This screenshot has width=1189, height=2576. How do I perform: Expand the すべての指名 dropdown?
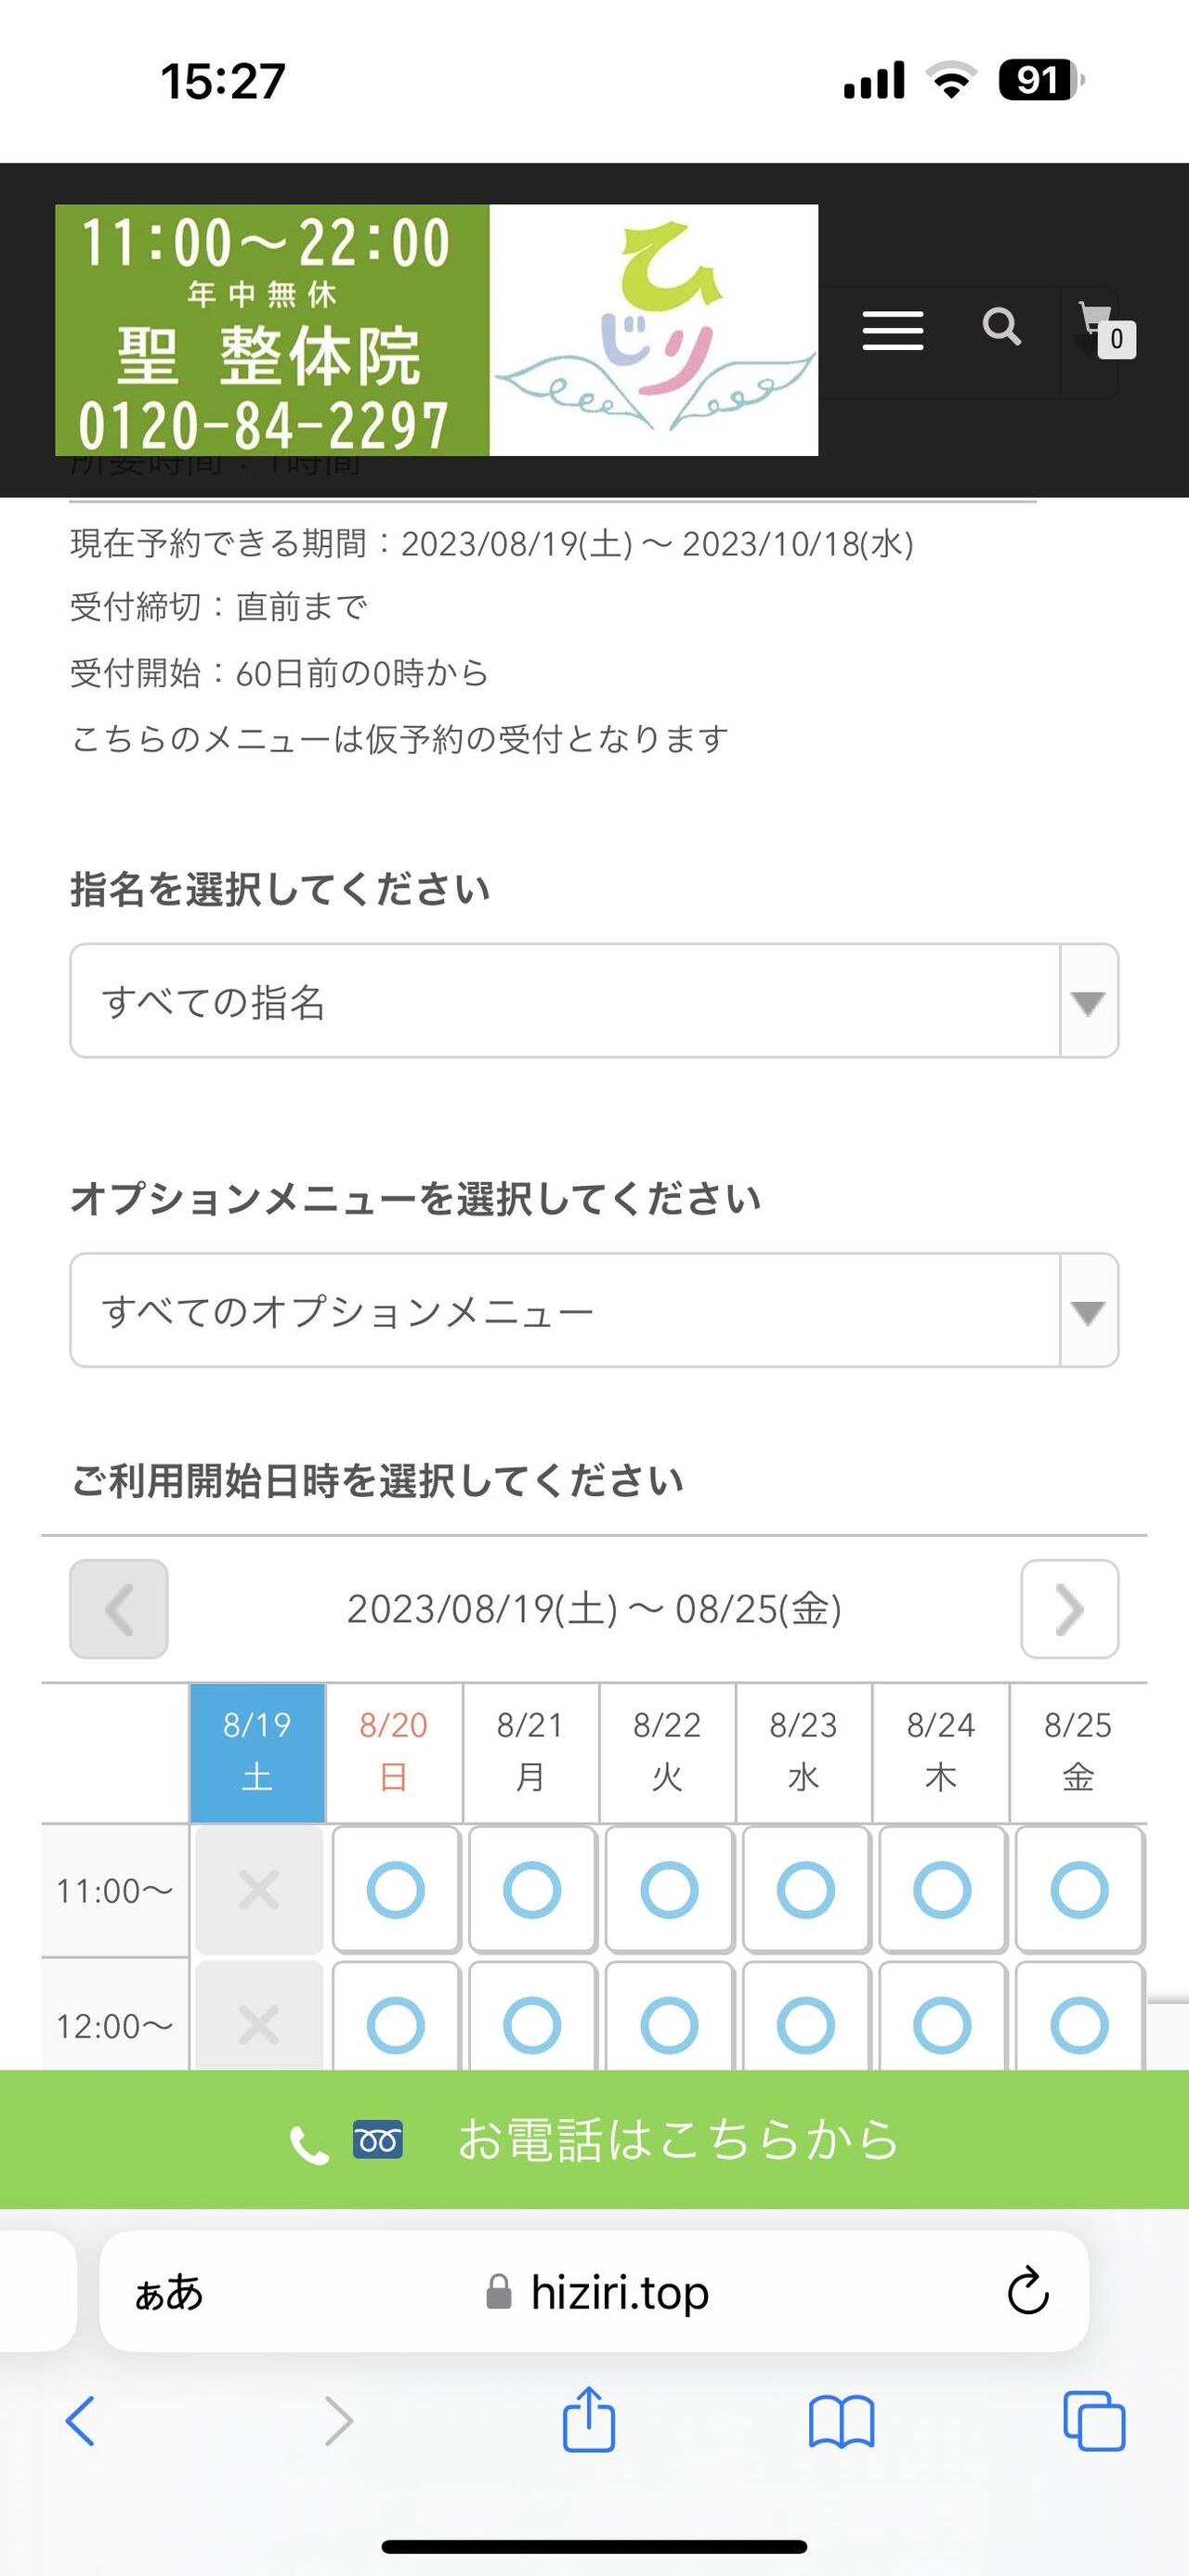click(594, 1001)
